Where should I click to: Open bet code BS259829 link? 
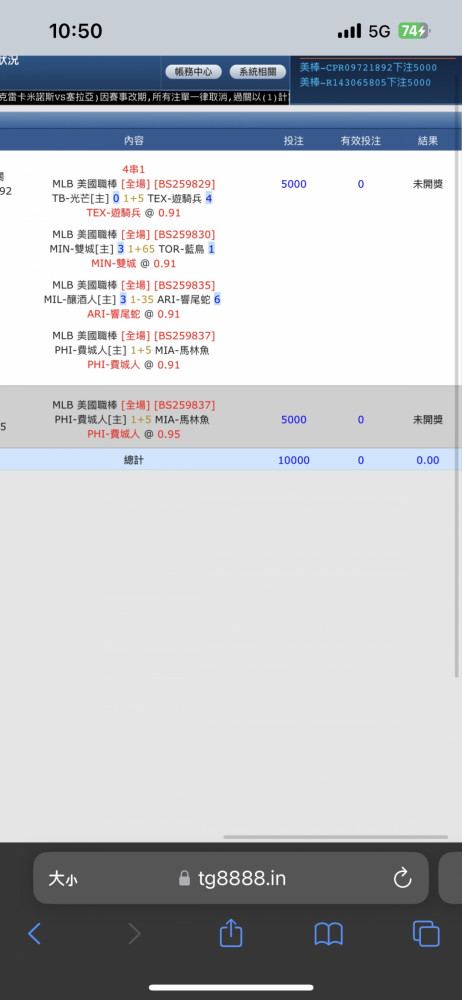click(184, 184)
